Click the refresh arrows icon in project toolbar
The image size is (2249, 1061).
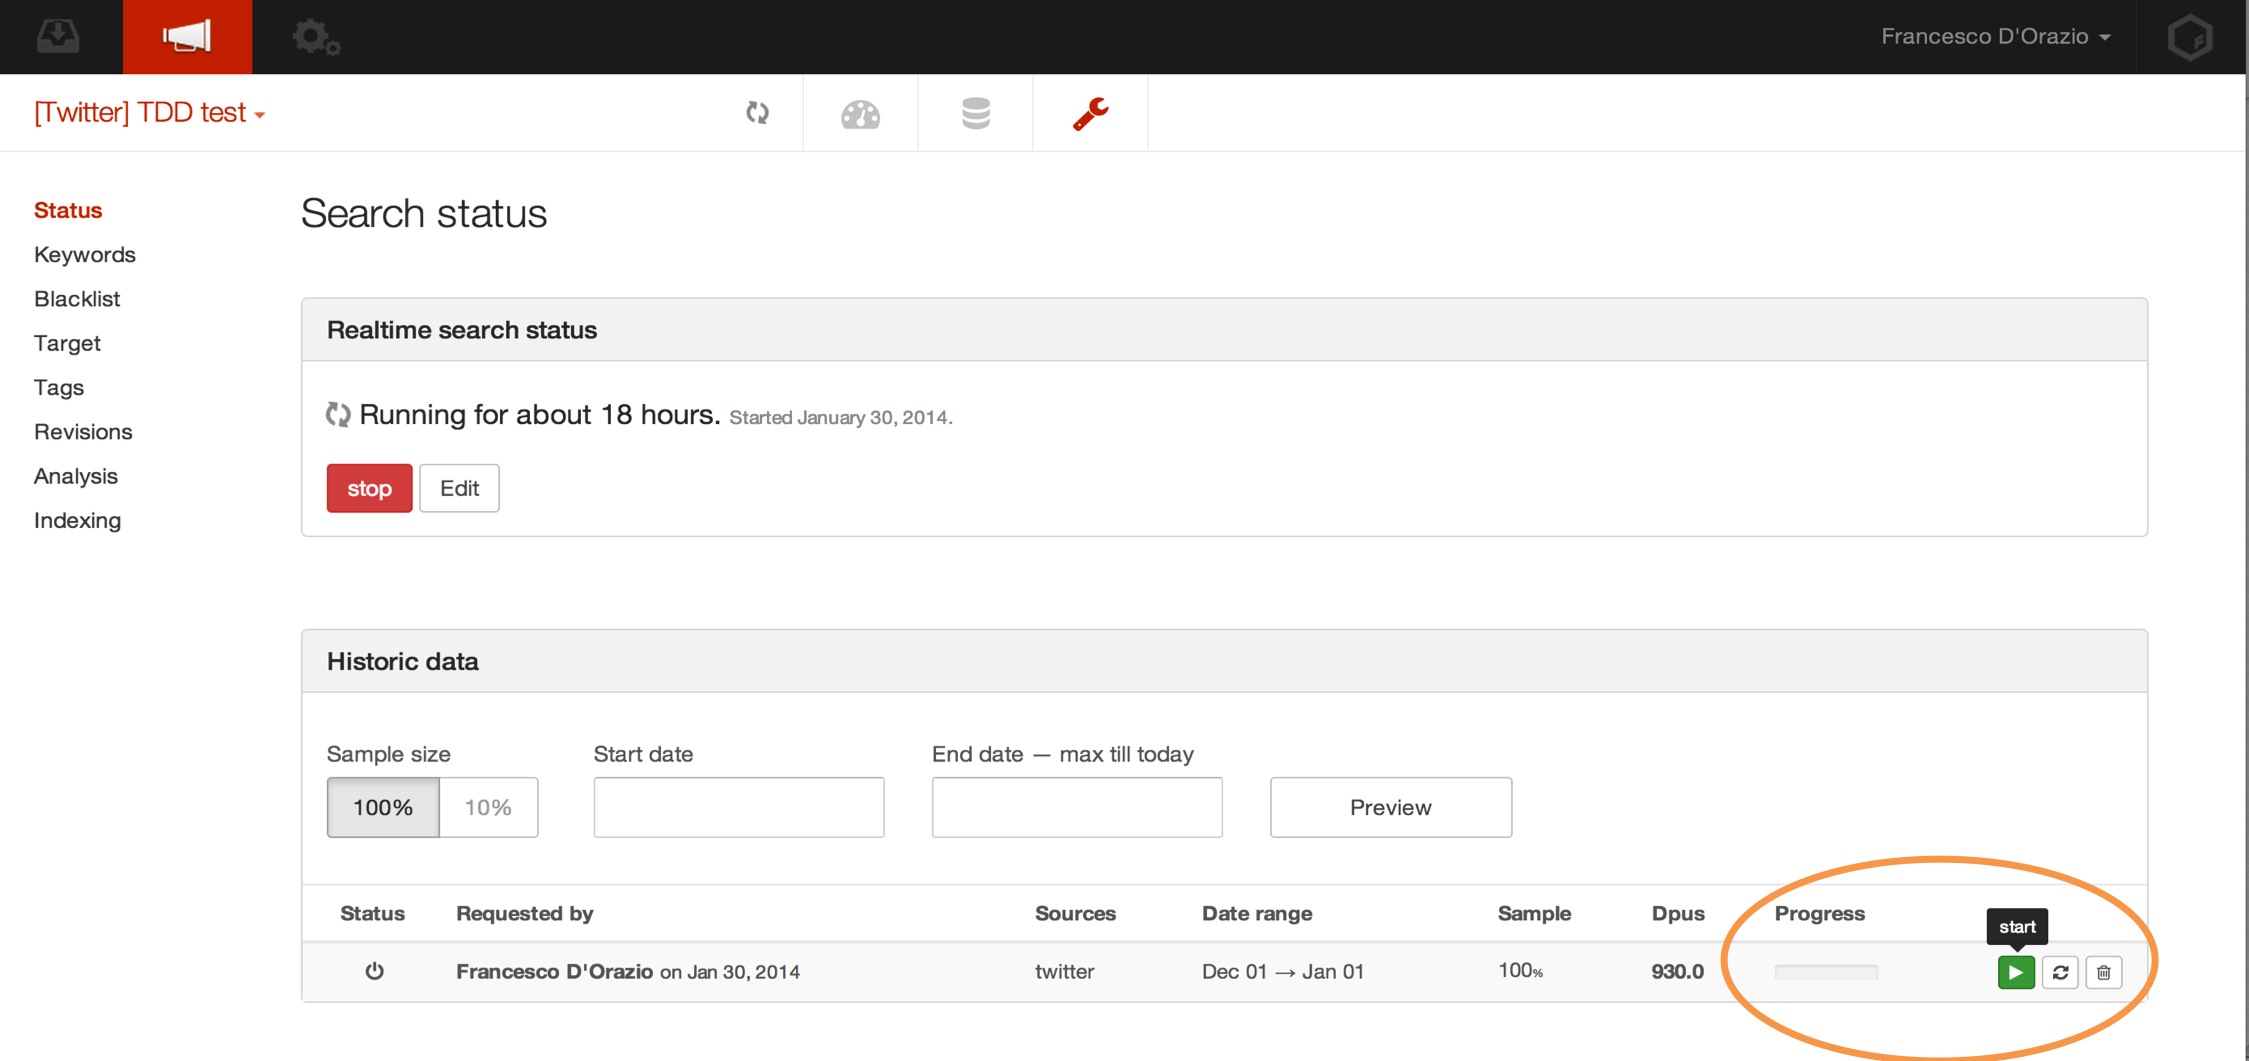(x=758, y=113)
